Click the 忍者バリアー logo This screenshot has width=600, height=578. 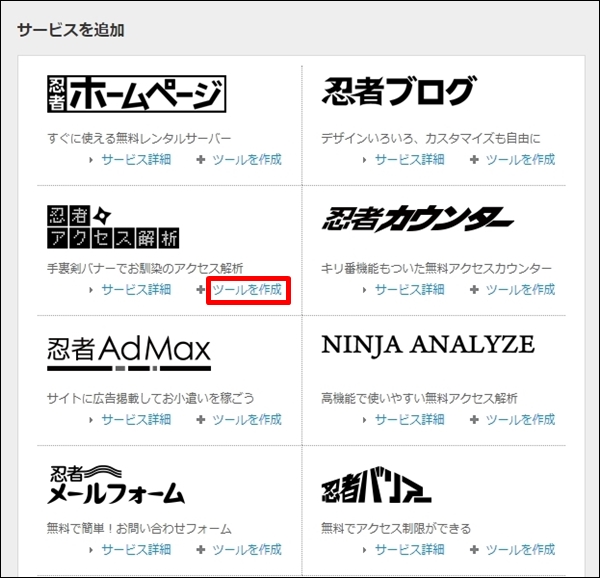[377, 485]
